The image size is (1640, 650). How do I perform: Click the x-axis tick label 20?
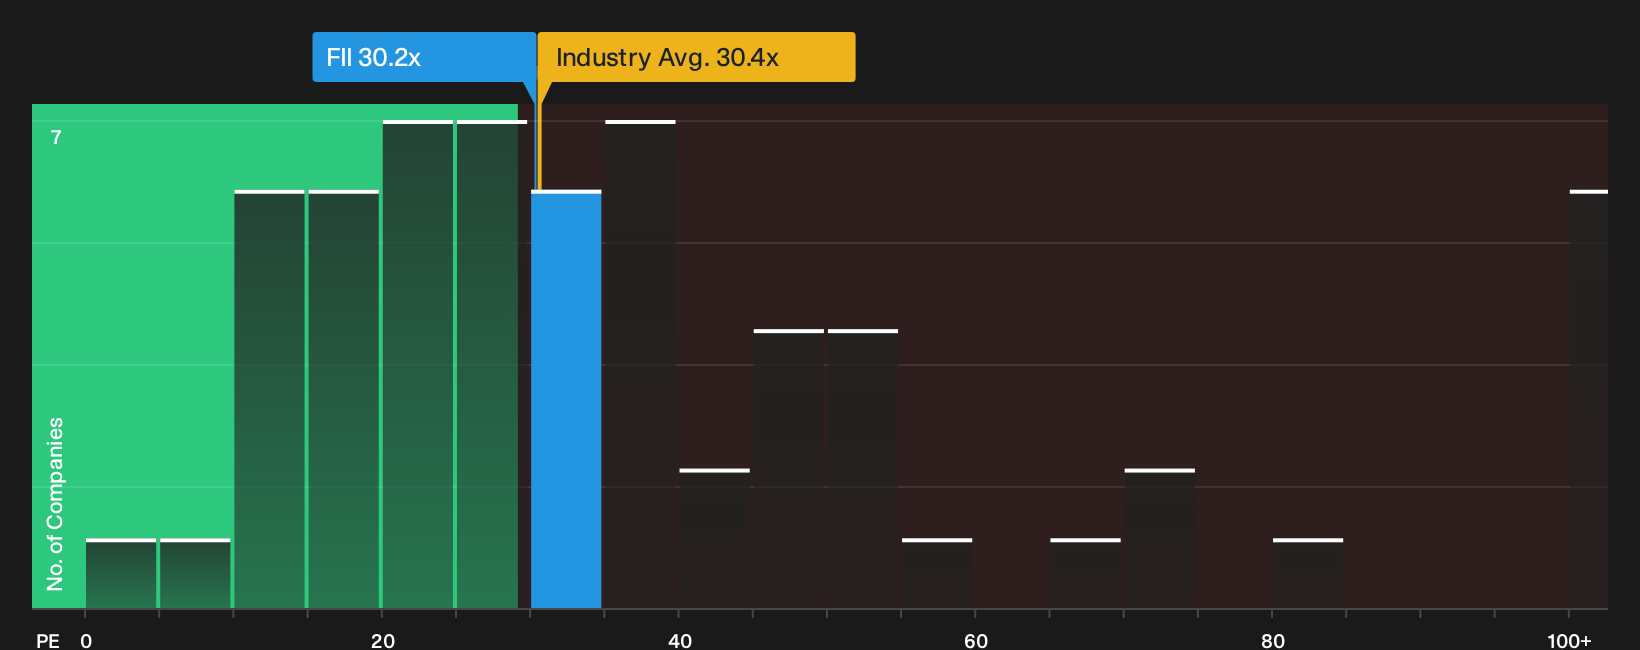(x=383, y=641)
